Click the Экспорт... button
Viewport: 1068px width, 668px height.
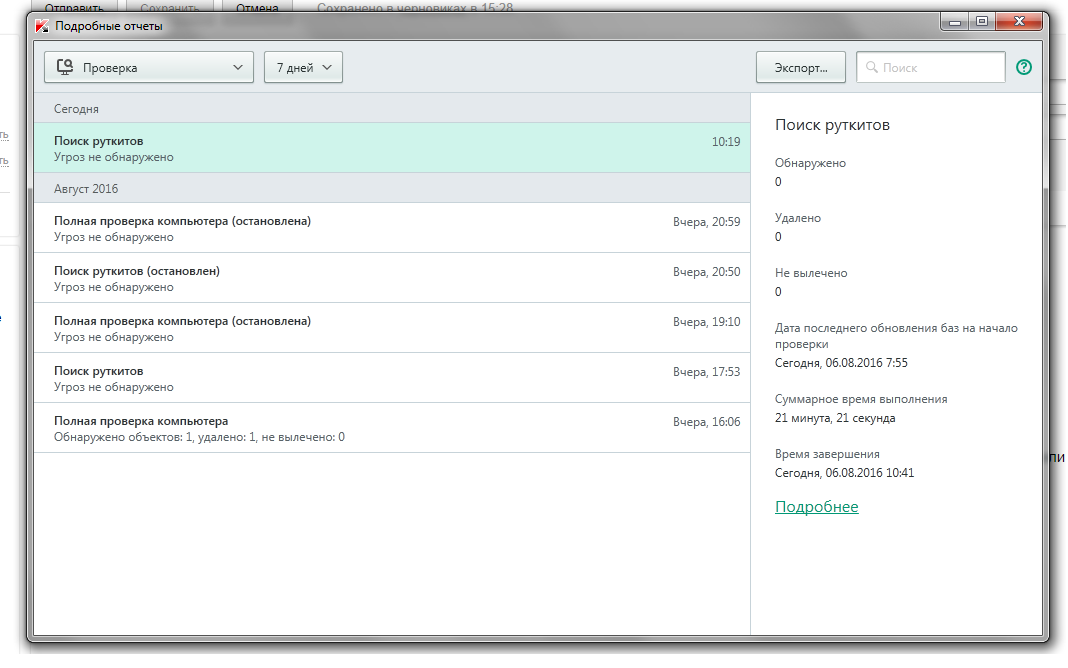(x=801, y=67)
